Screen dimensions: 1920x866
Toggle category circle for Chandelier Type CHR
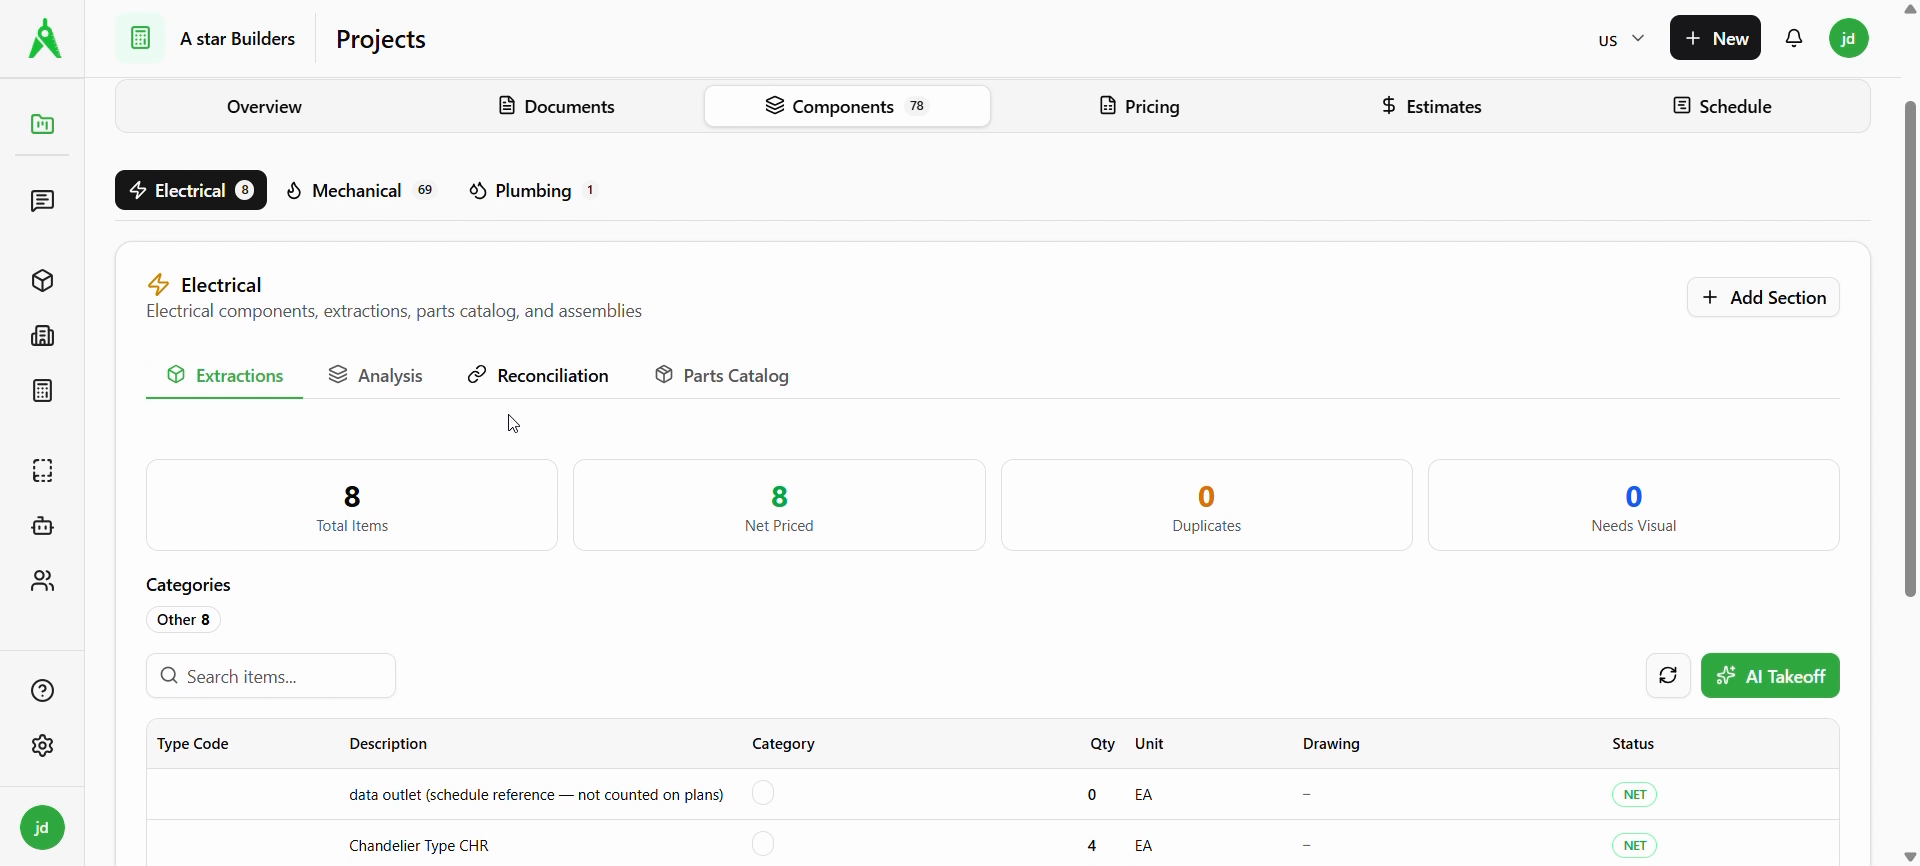point(763,845)
